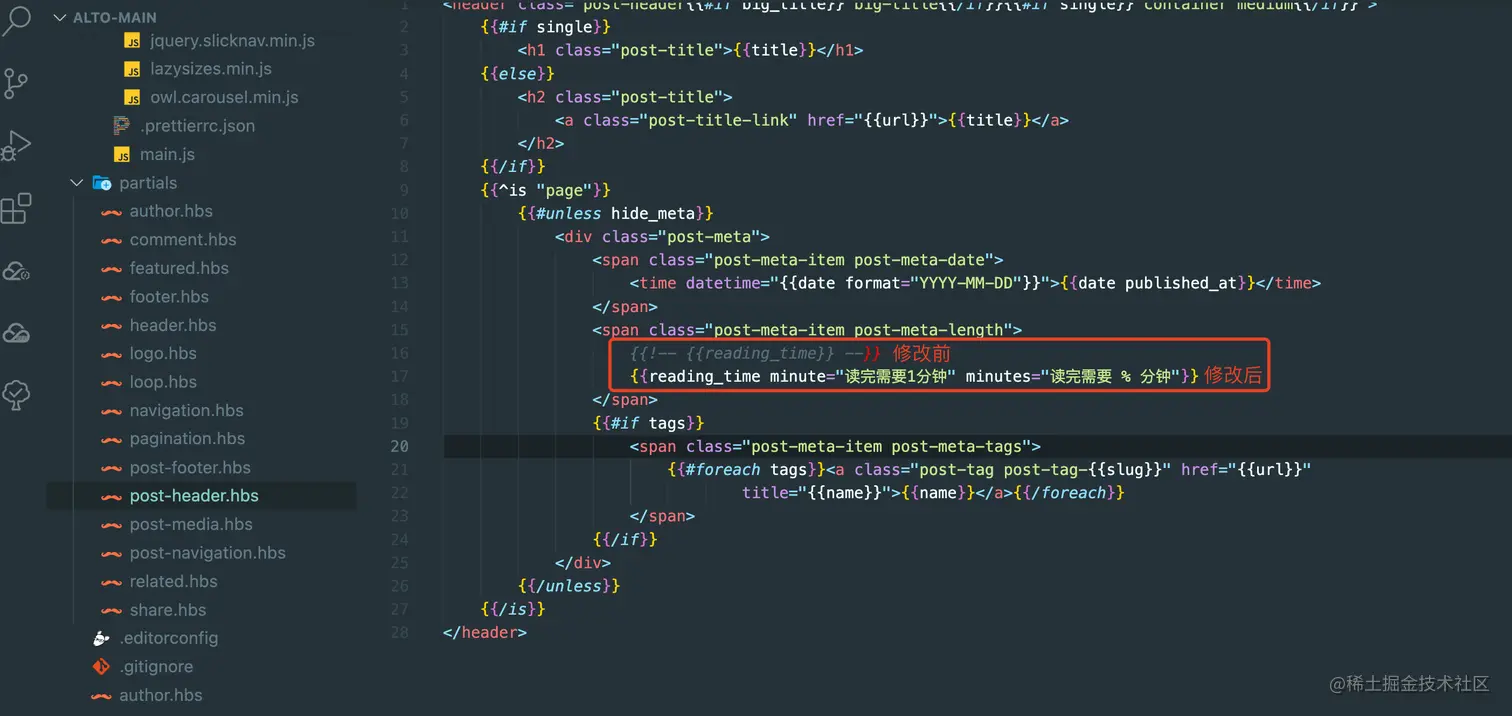Open logo.hbs in partials

point(163,354)
